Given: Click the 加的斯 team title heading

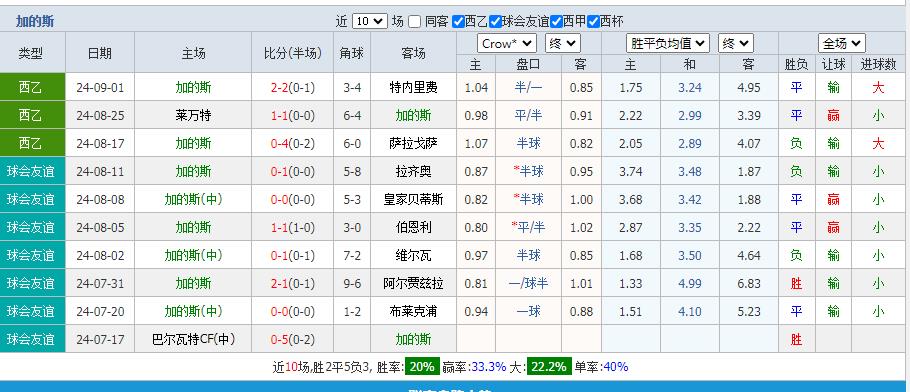Looking at the screenshot, I should tap(35, 21).
